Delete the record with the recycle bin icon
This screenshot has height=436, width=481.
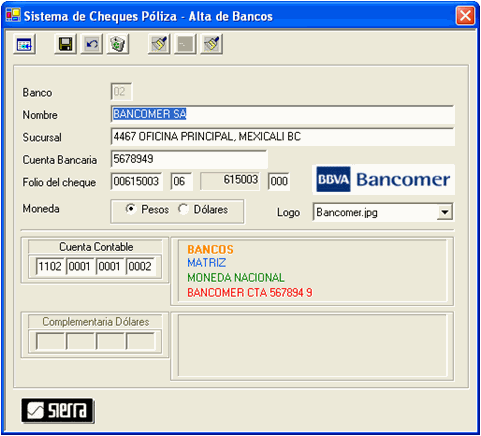[x=118, y=44]
